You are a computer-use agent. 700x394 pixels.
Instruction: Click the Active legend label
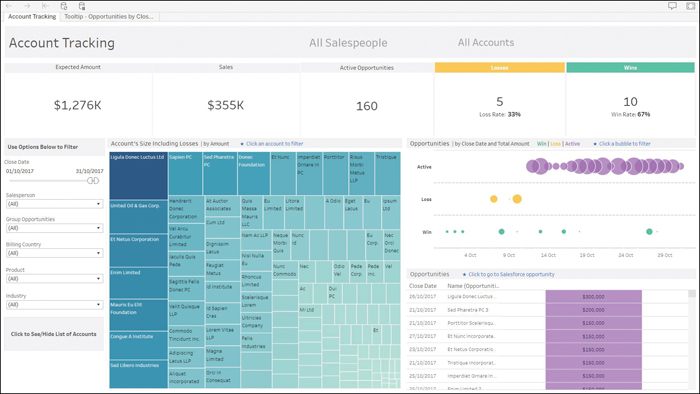572,144
